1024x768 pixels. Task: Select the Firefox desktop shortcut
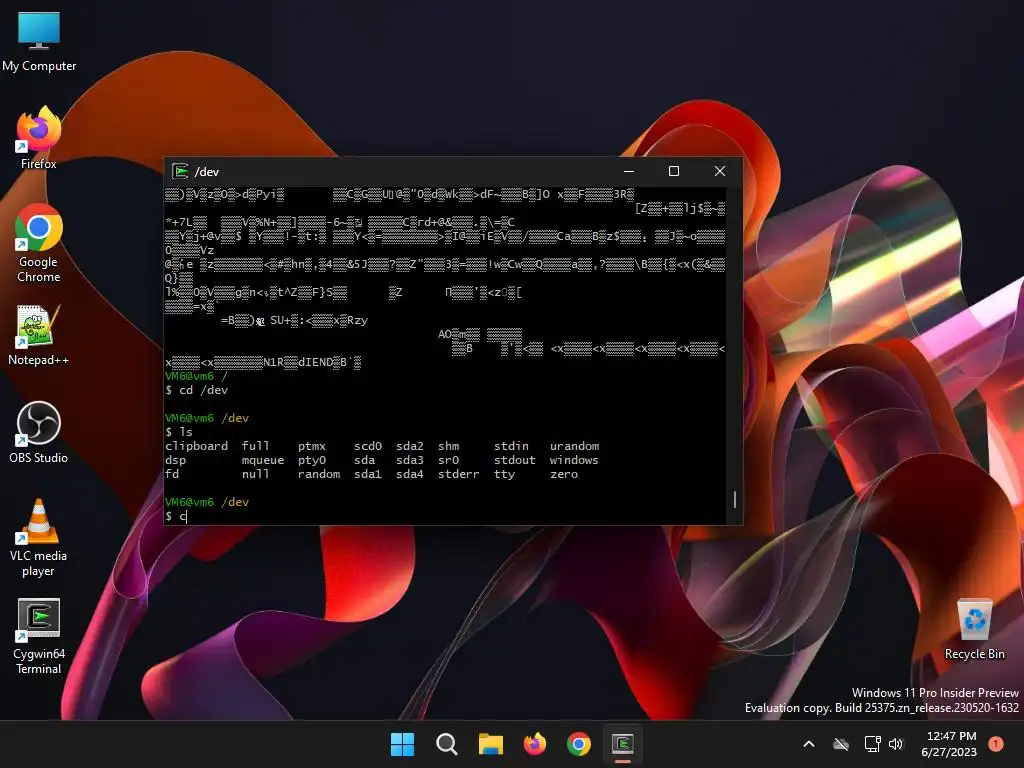pos(39,138)
